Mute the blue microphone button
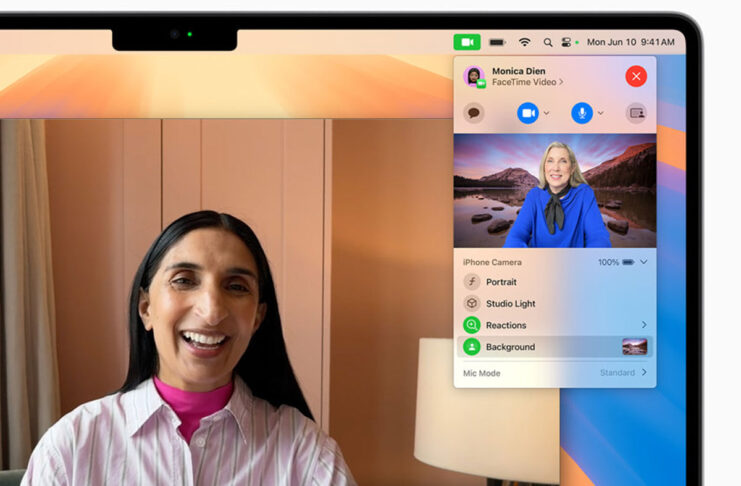 [582, 113]
